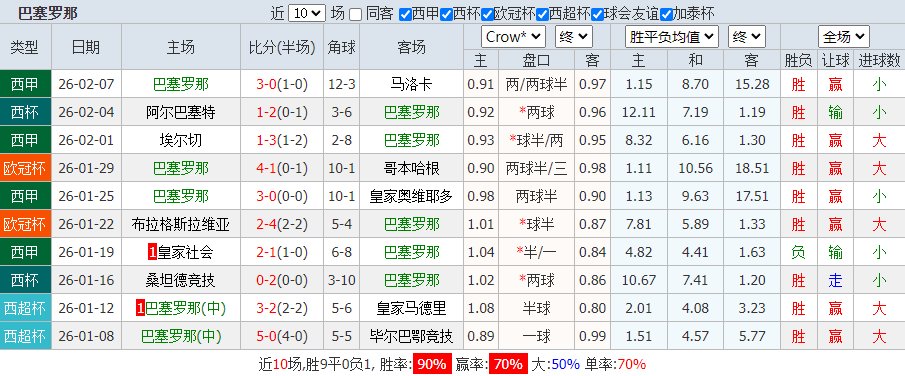The image size is (905, 376).
Task: Click date 26-01-25 in 皇家奥维耶多 row
Action: click(86, 196)
